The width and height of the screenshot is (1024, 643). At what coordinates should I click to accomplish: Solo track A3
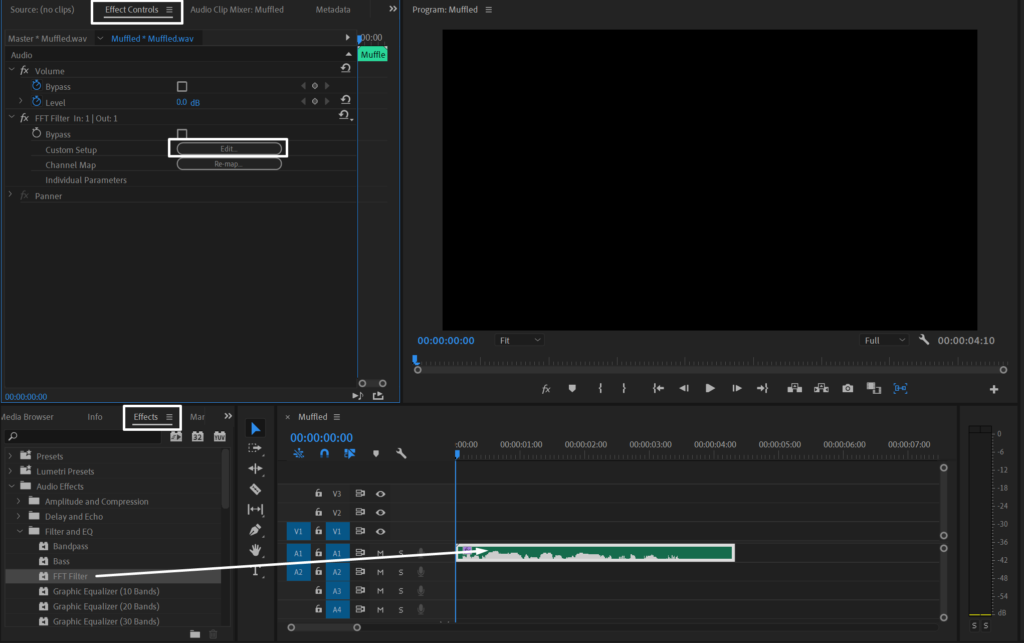coord(401,591)
